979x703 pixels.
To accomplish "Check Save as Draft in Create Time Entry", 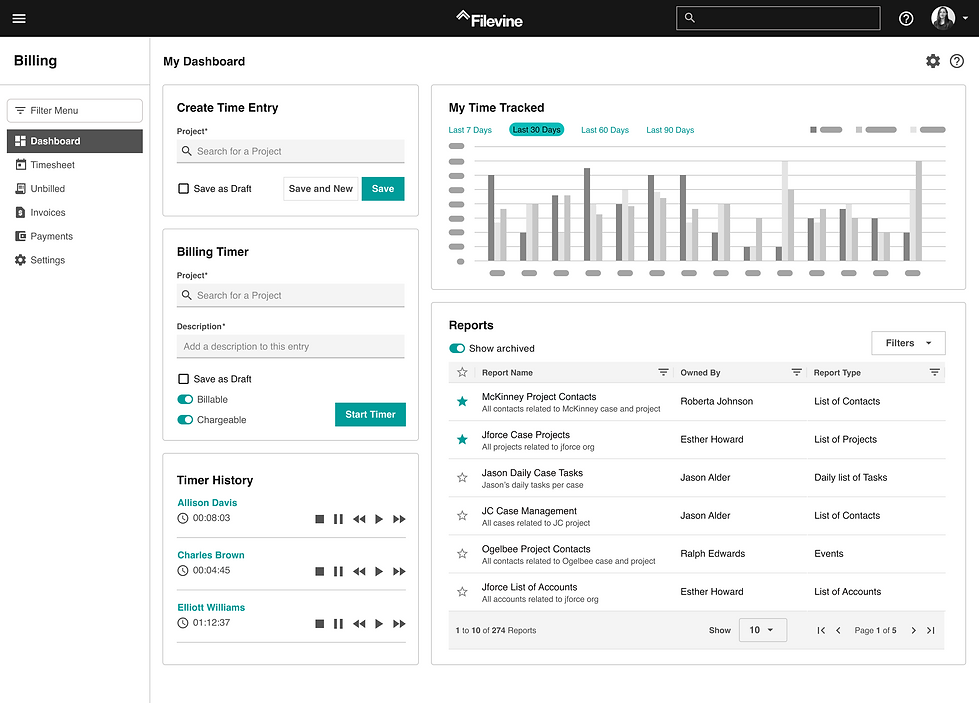I will [x=184, y=189].
